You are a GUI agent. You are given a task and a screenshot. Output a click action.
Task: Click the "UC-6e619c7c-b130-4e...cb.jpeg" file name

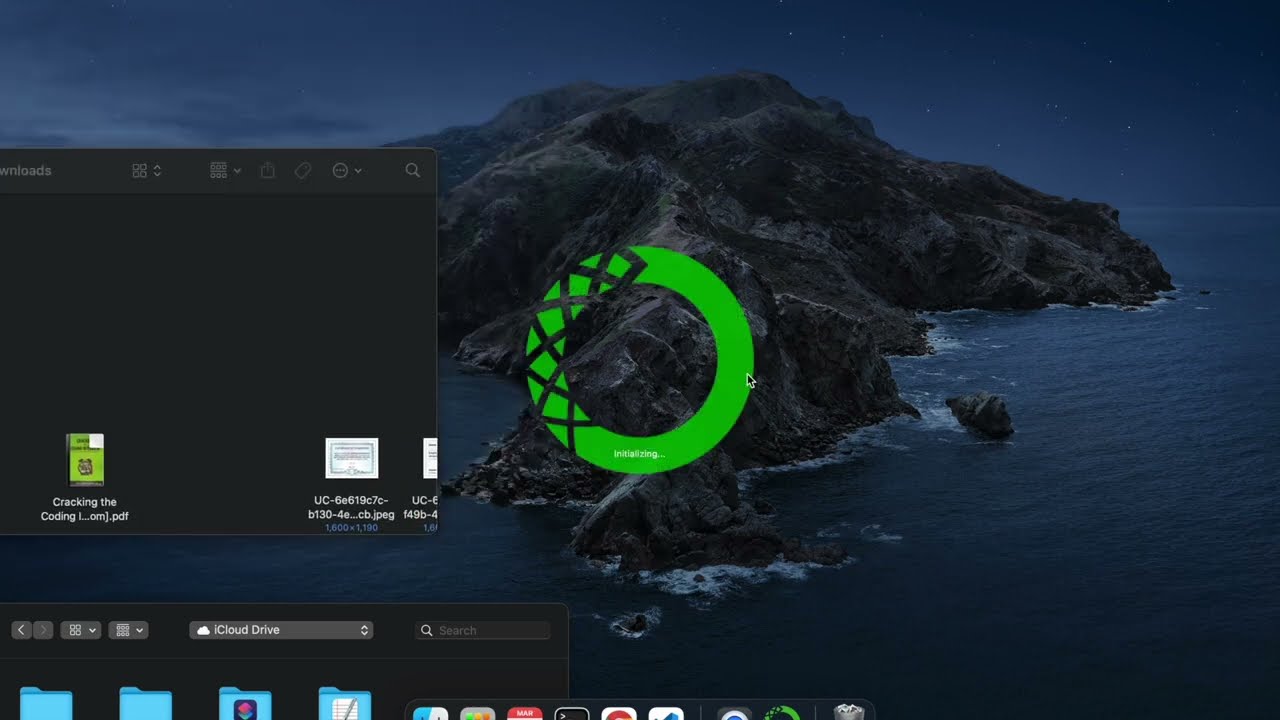point(351,507)
